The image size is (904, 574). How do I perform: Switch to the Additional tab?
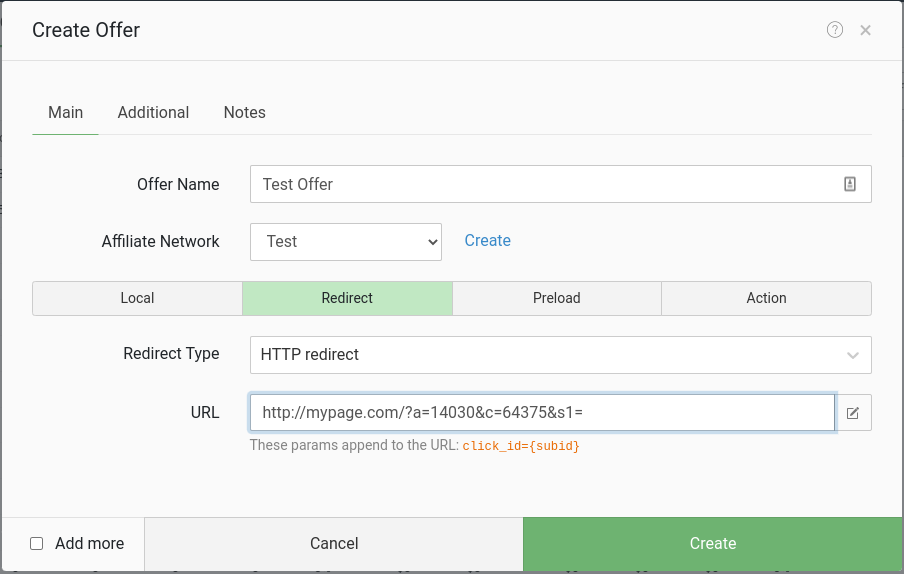pyautogui.click(x=153, y=112)
